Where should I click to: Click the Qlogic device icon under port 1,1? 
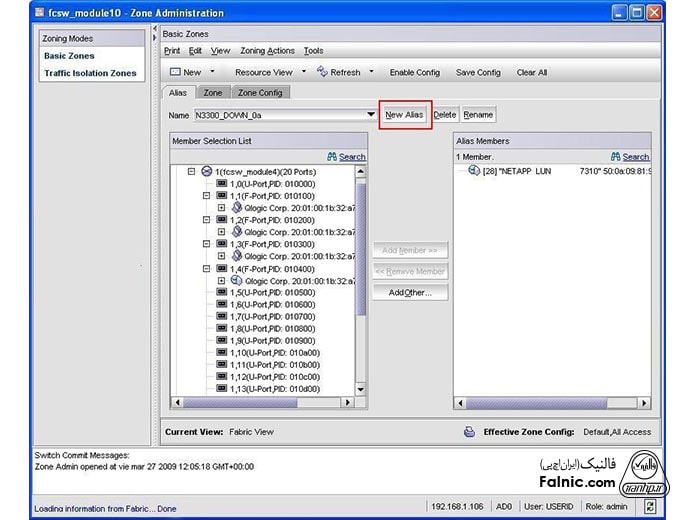coord(236,208)
